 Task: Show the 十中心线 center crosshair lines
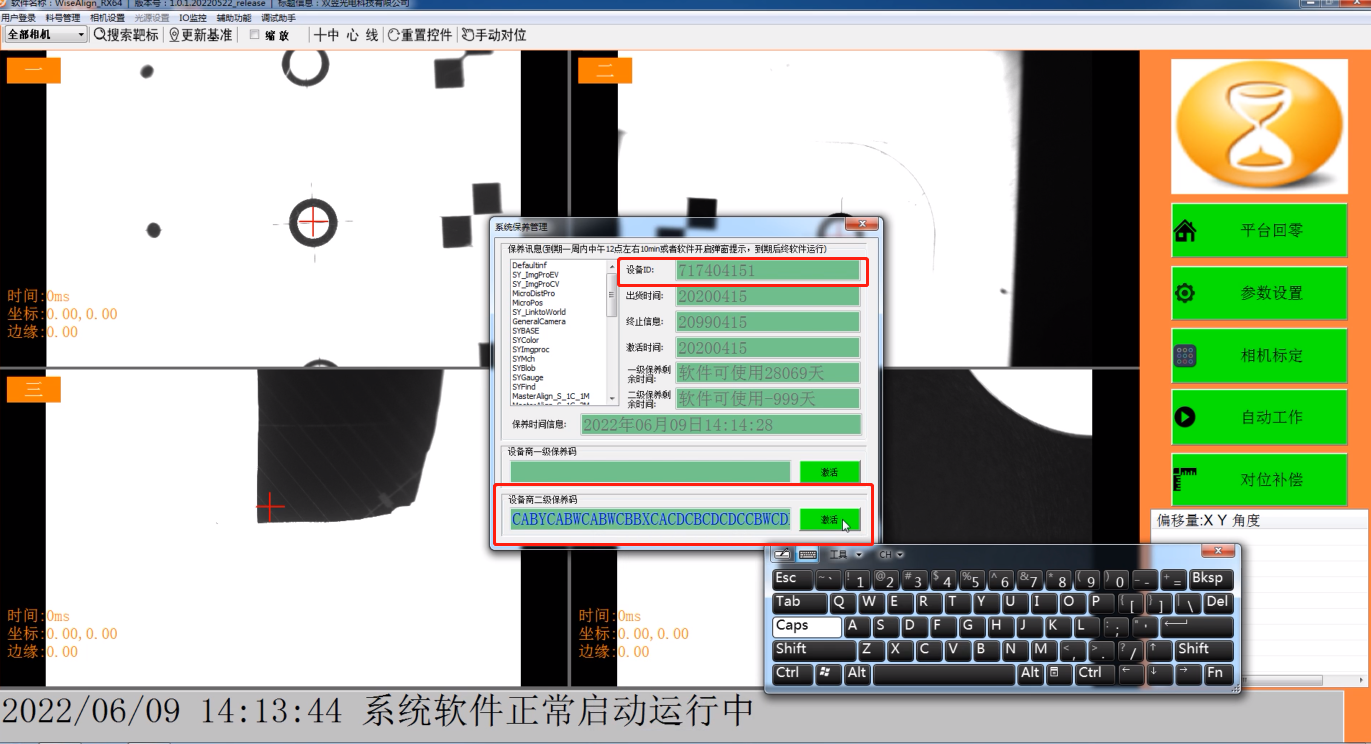(346, 35)
